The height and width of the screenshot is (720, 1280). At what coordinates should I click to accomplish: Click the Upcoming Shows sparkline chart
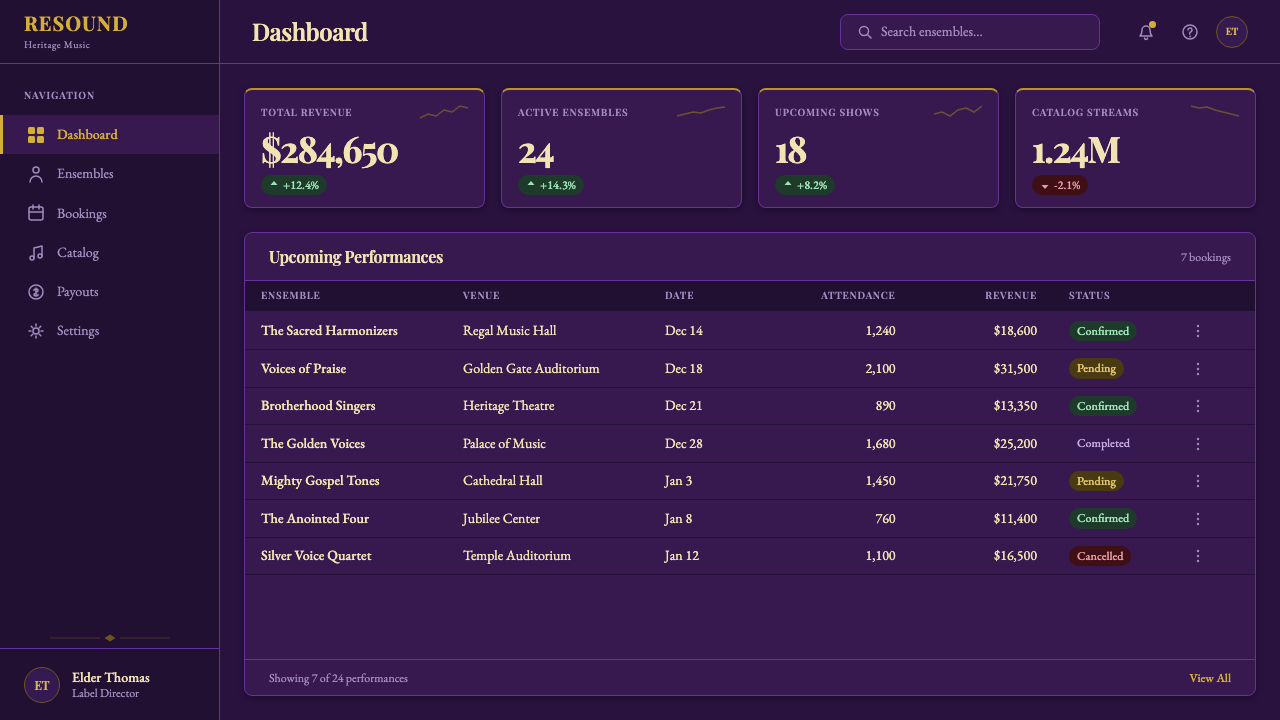coord(958,112)
